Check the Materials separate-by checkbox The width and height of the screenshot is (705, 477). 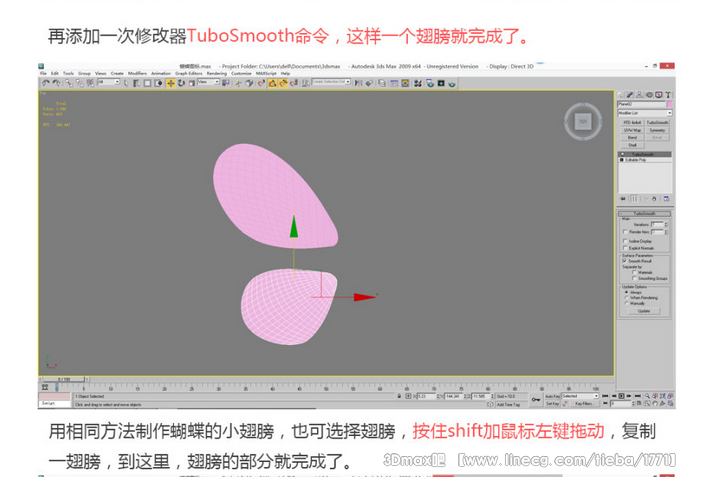[x=634, y=272]
